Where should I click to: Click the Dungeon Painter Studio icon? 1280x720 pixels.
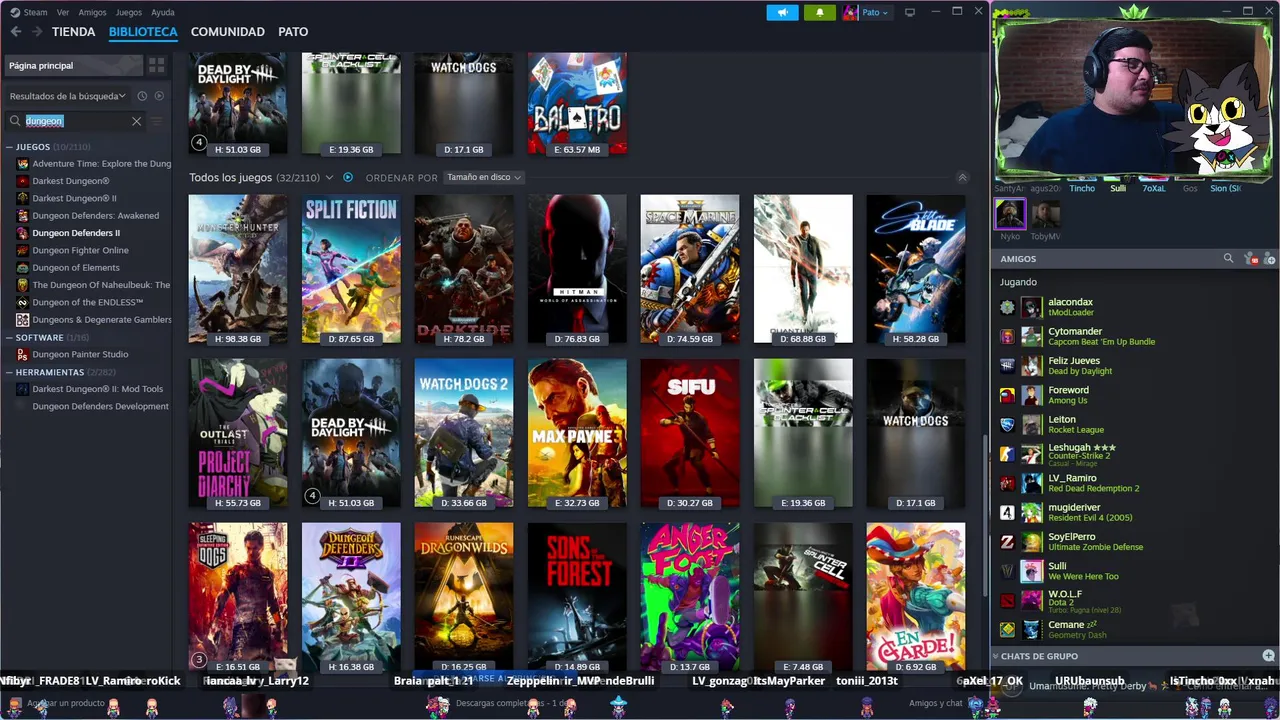tap(23, 354)
